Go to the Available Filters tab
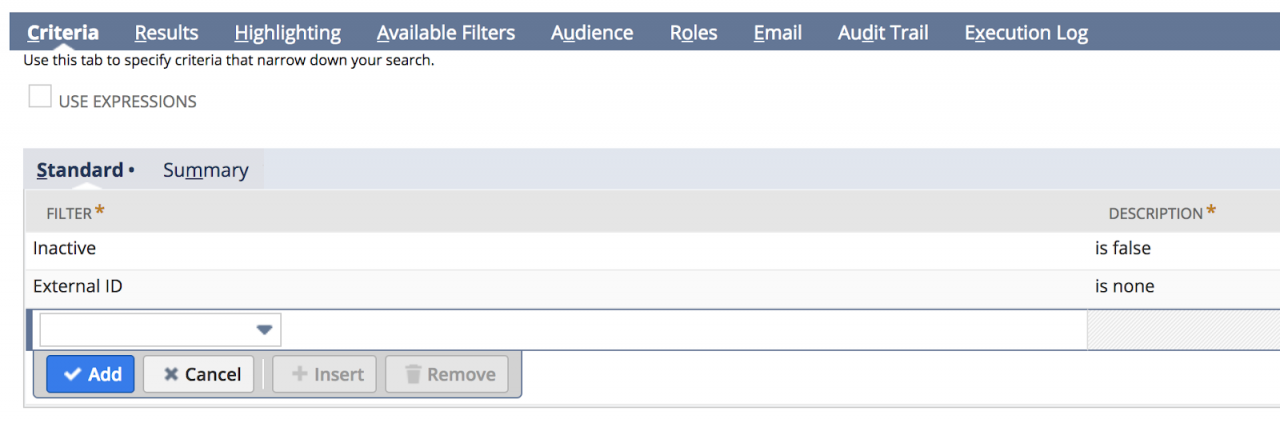This screenshot has height=423, width=1280. pyautogui.click(x=446, y=33)
